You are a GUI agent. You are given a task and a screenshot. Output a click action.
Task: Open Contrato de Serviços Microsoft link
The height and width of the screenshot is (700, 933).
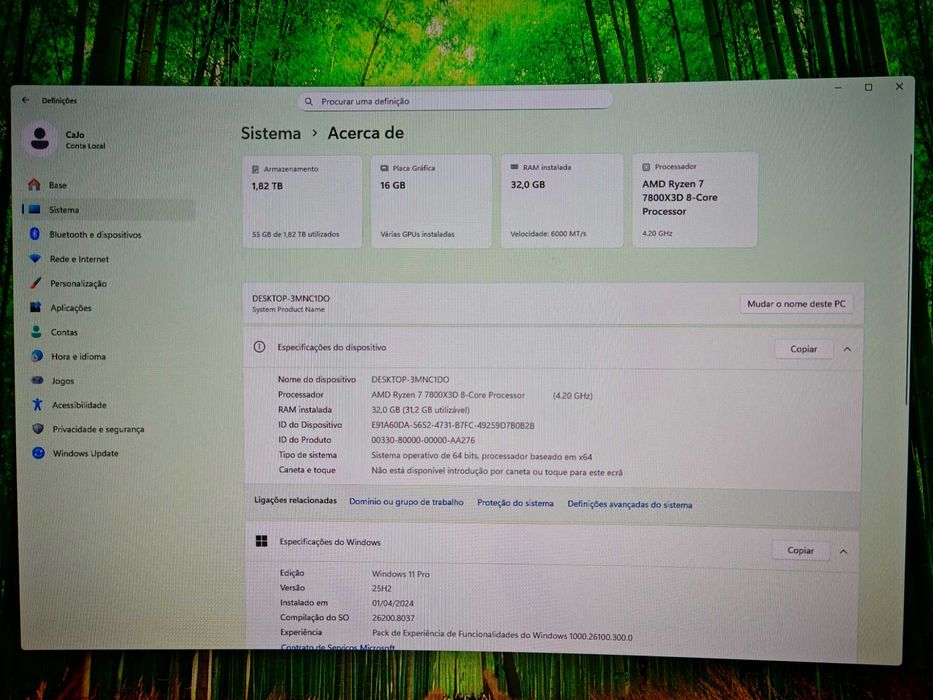coord(337,647)
